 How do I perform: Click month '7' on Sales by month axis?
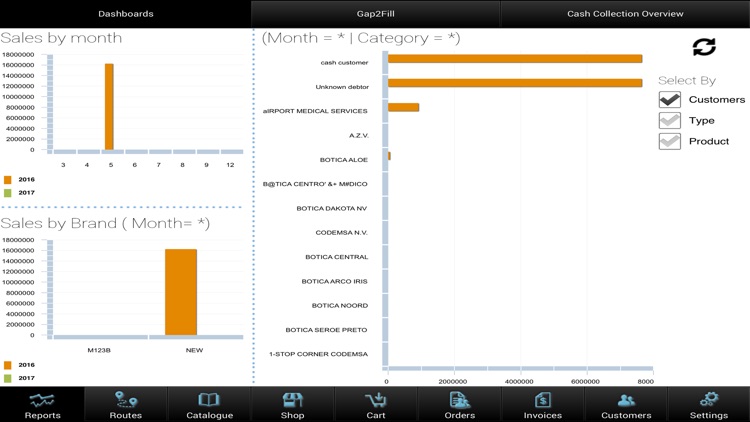pos(158,165)
